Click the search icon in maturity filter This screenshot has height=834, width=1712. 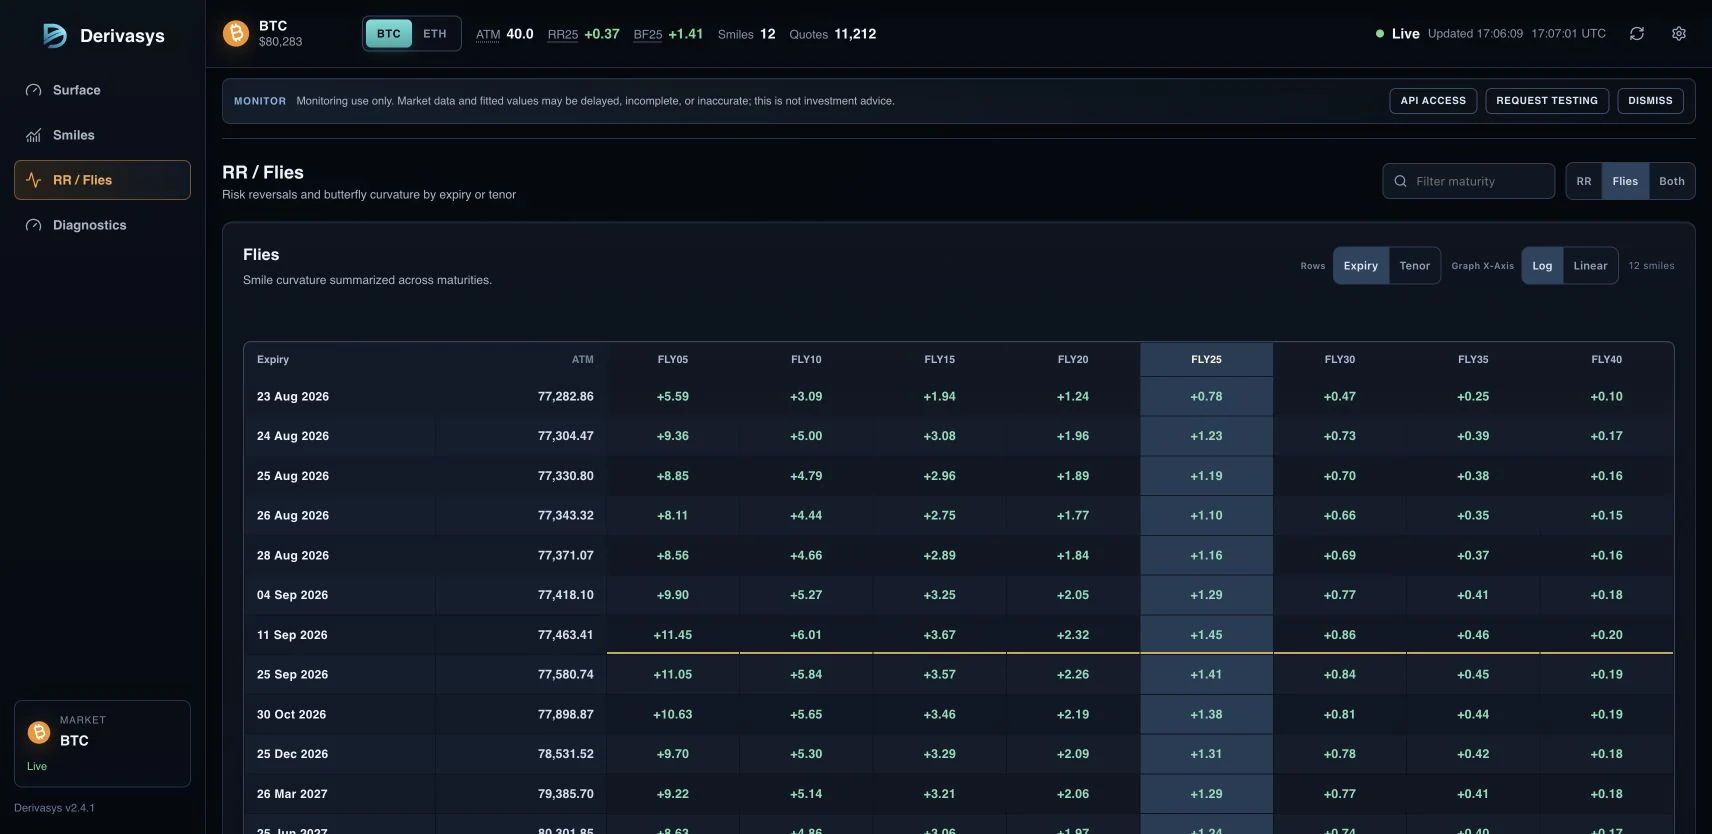(1400, 181)
